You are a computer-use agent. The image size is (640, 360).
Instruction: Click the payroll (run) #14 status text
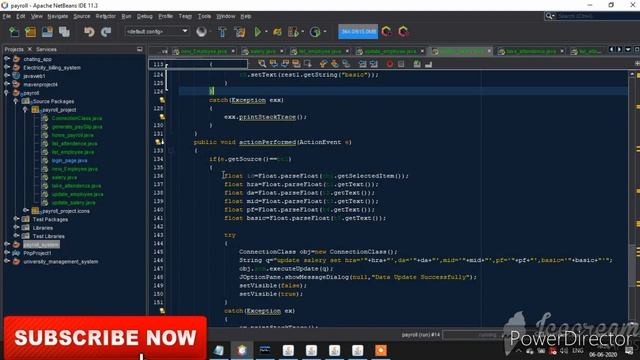421,335
